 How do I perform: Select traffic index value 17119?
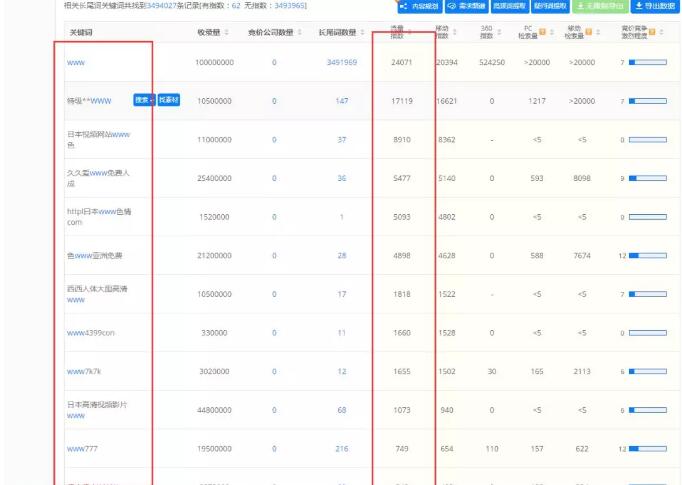pos(401,101)
